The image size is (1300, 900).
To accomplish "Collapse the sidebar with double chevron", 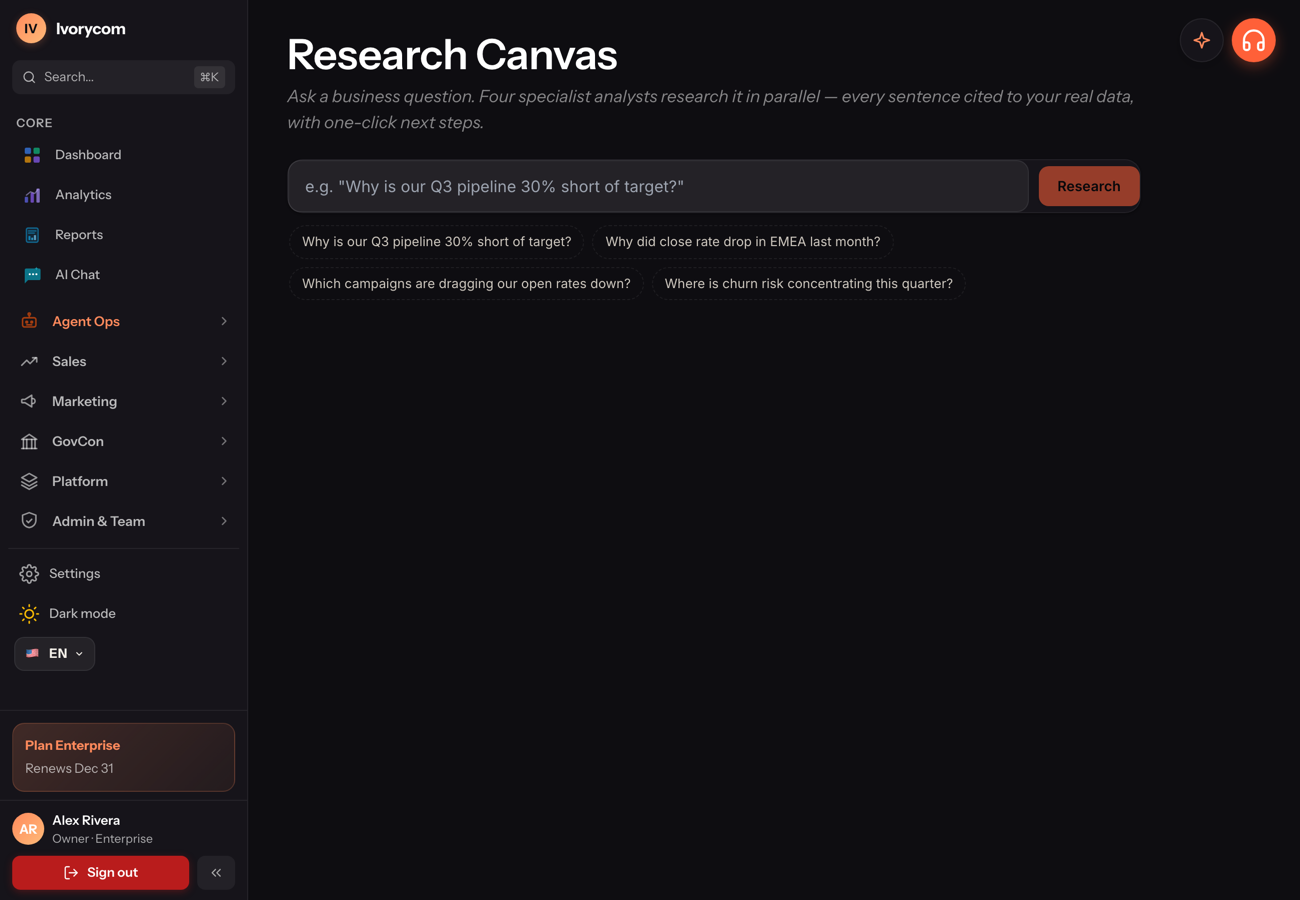I will coord(216,873).
